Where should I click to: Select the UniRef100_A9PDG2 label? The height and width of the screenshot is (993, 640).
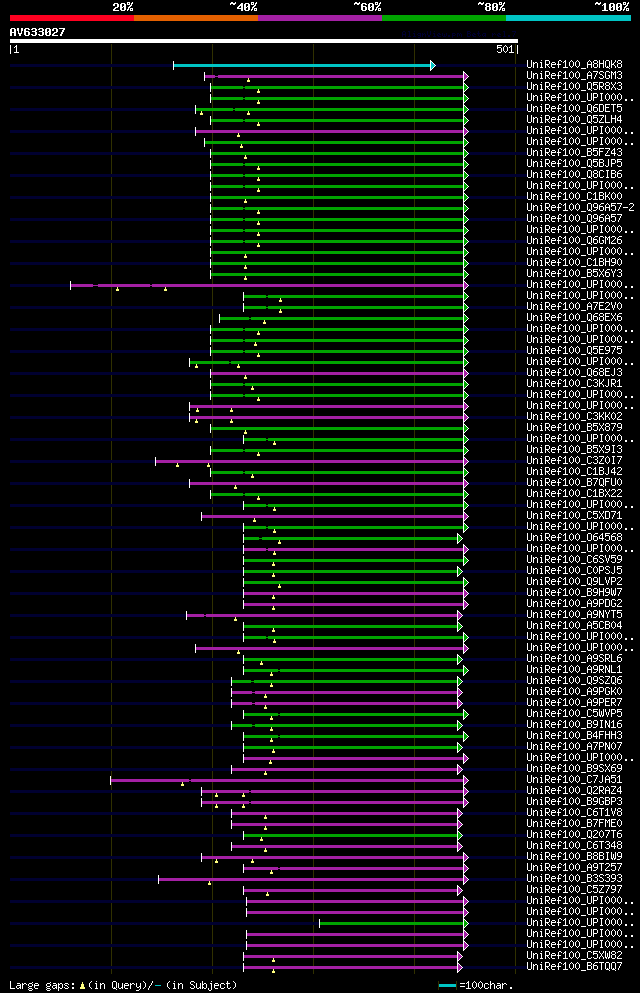[x=574, y=604]
